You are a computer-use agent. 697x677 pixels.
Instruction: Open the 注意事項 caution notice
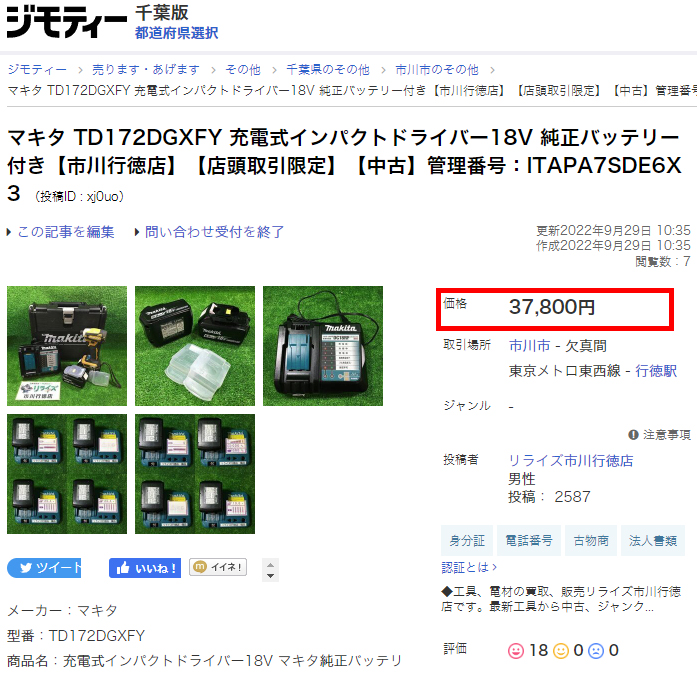pyautogui.click(x=659, y=435)
